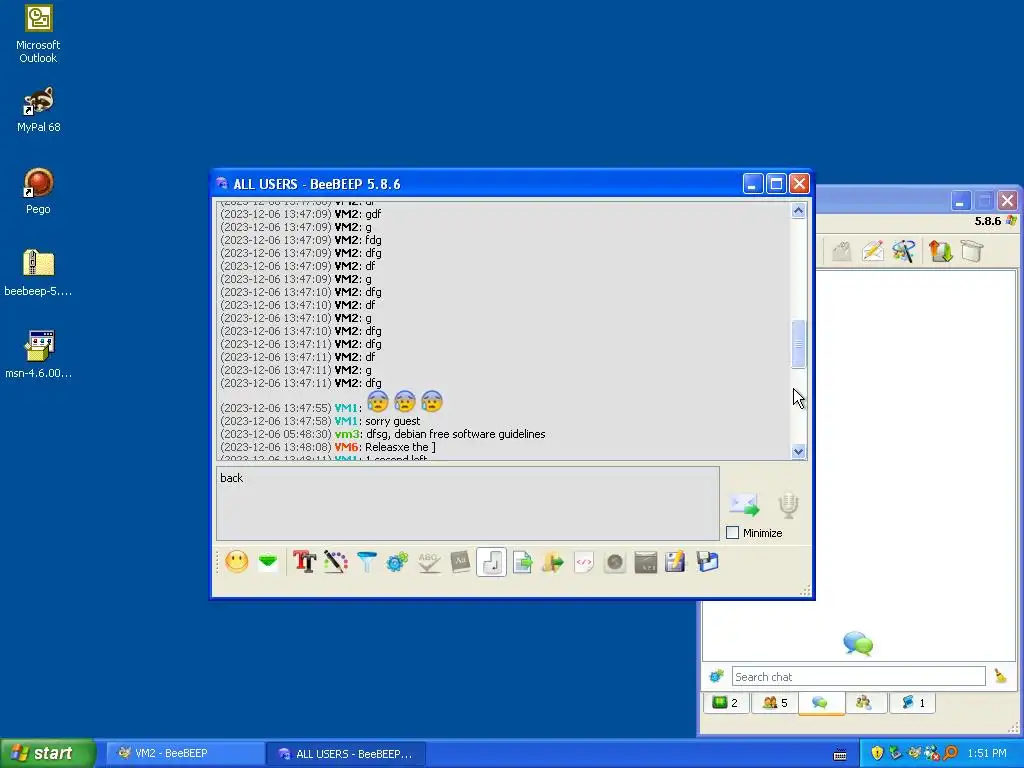Viewport: 1024px width, 768px height.
Task: Open chat settings with the blue gear icon
Action: (x=397, y=562)
